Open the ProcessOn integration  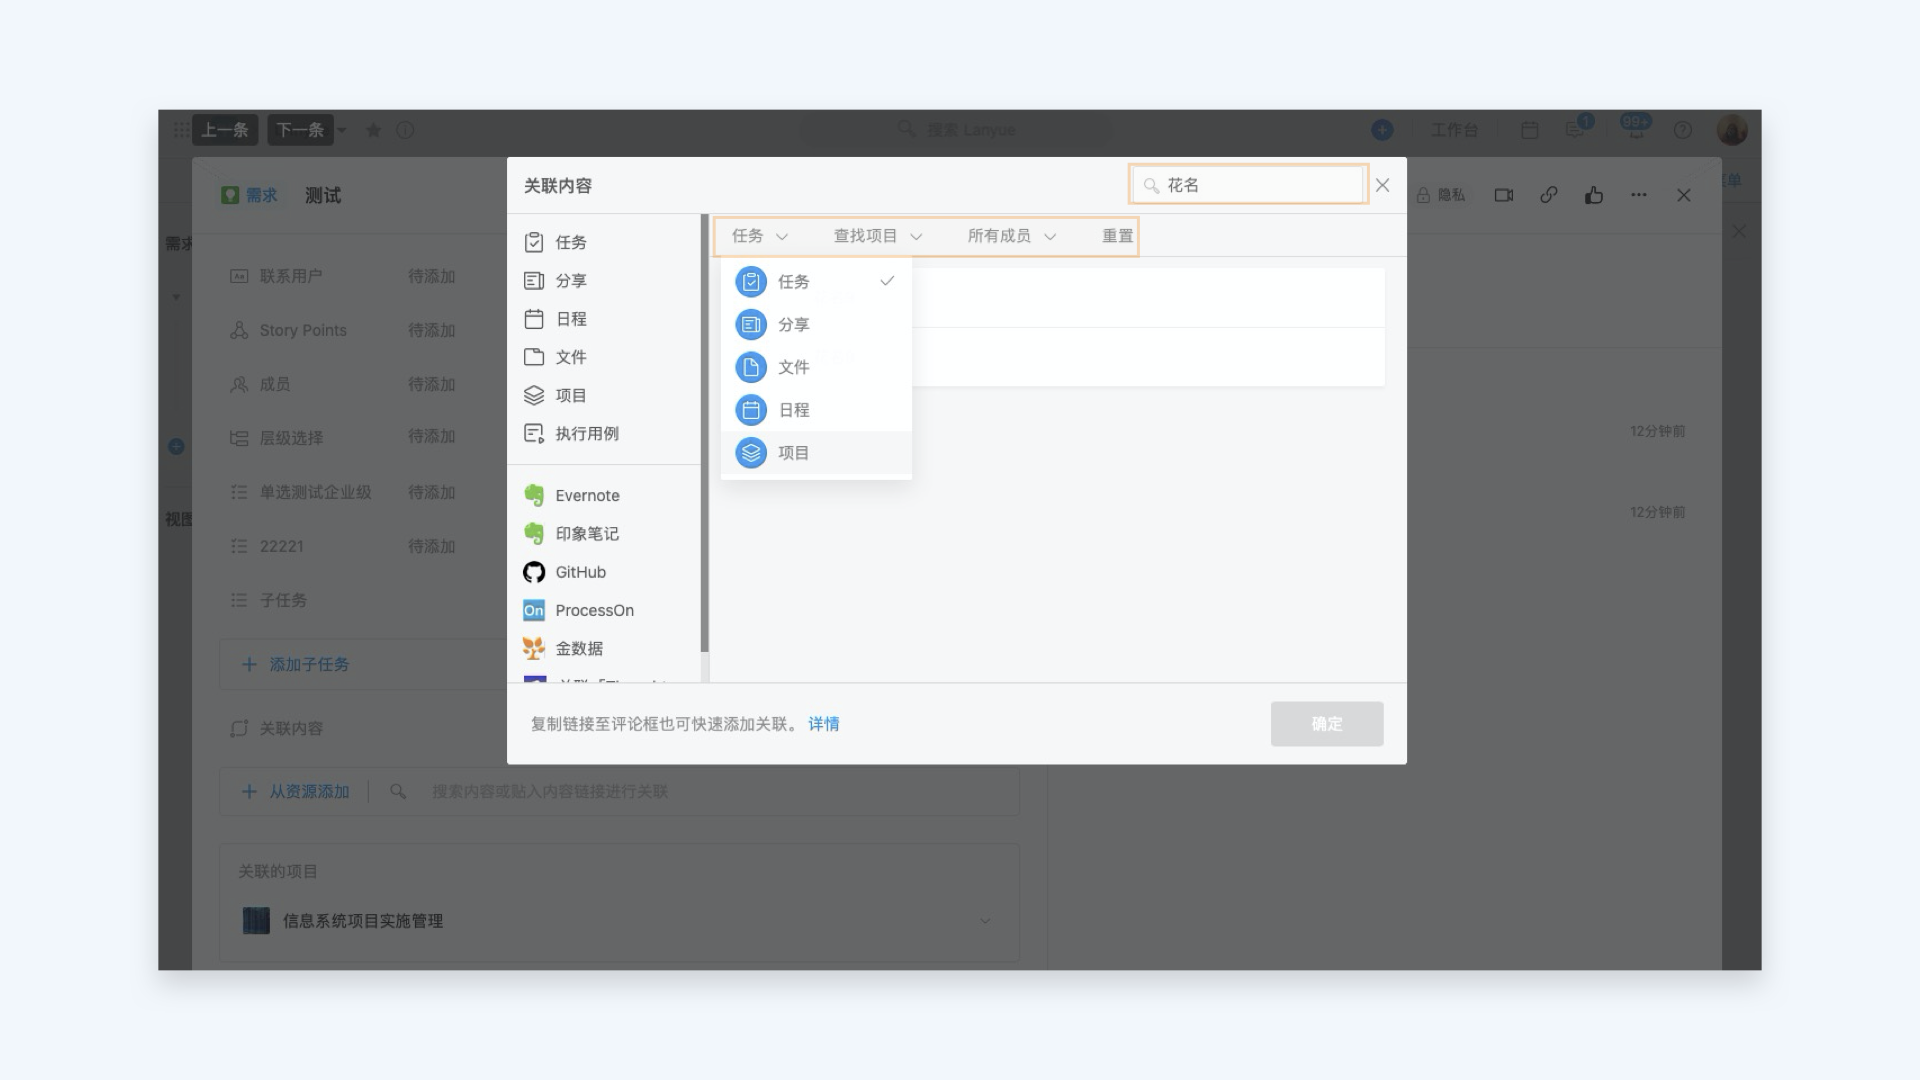[x=604, y=610]
